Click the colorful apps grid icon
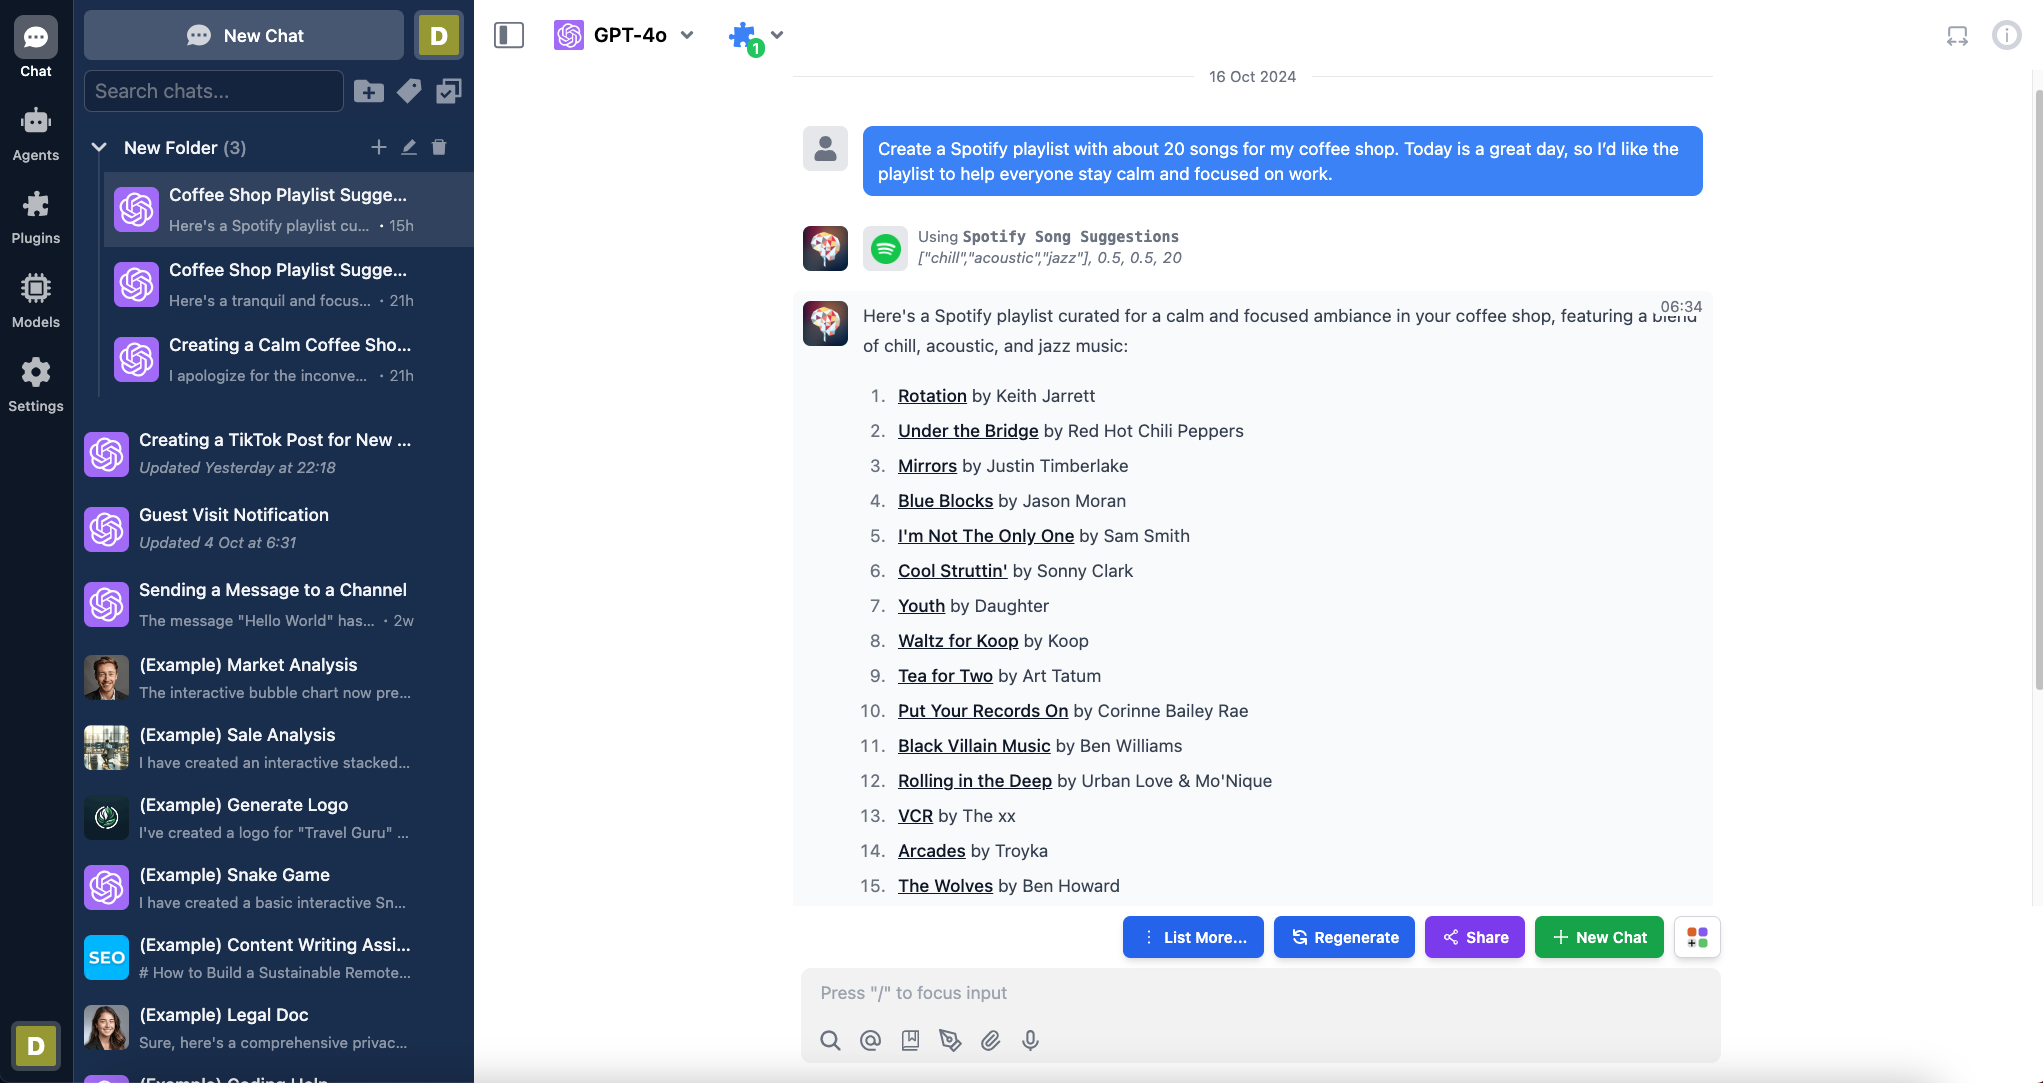Screen dimensions: 2043x1083 (x=1697, y=937)
